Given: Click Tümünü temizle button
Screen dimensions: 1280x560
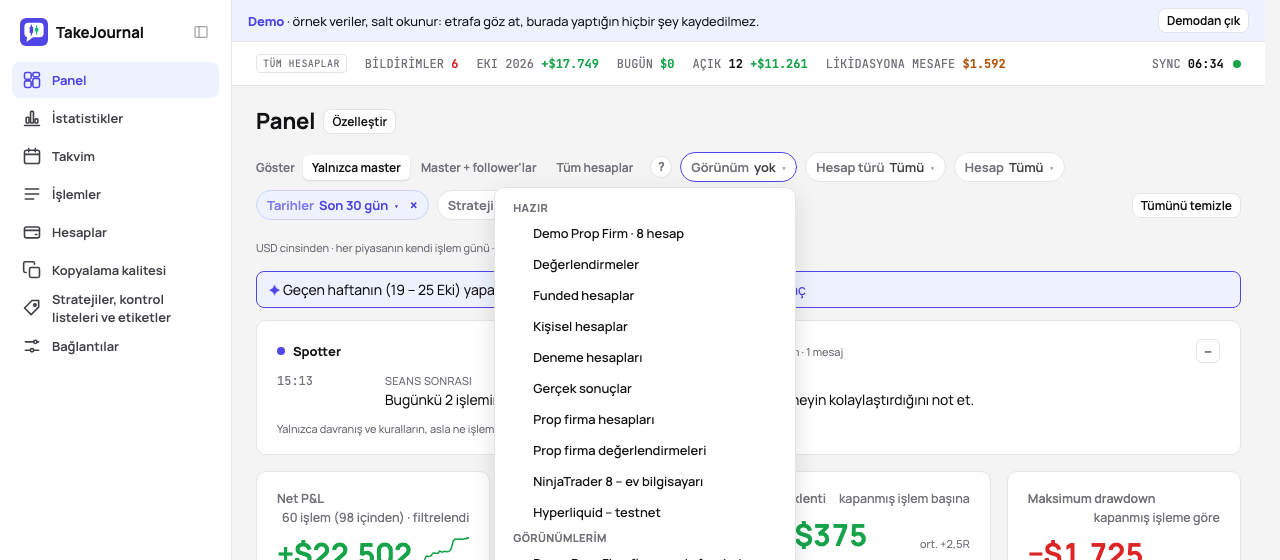Looking at the screenshot, I should [1186, 205].
